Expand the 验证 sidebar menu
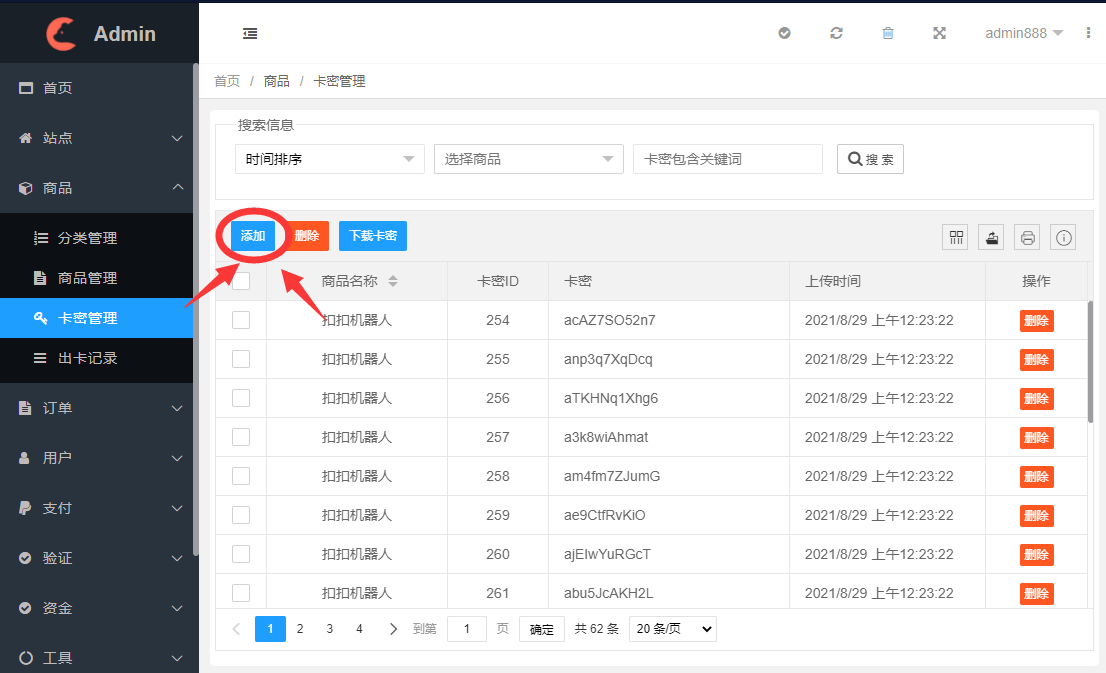1106x673 pixels. (97, 558)
